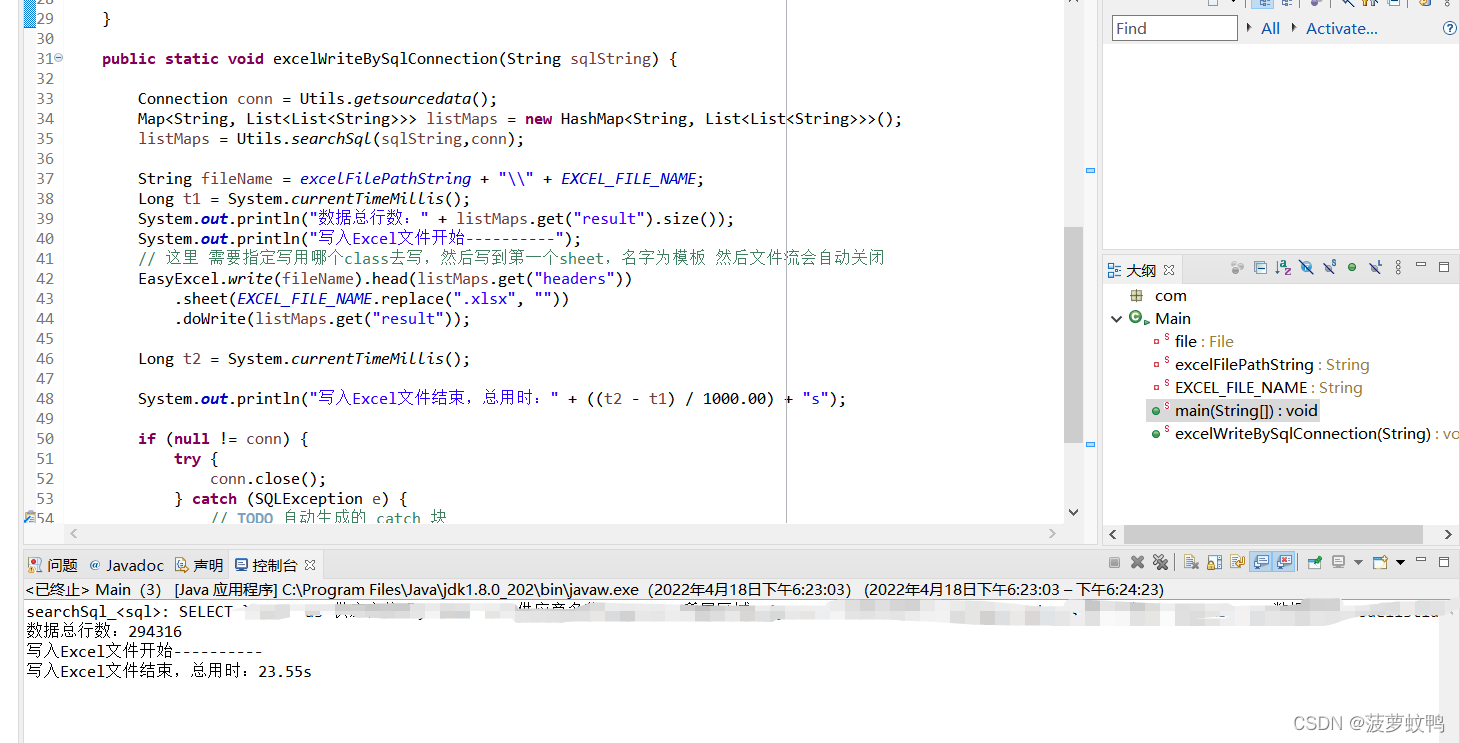Maximize the console panel
This screenshot has width=1460, height=743.
coord(1444,562)
